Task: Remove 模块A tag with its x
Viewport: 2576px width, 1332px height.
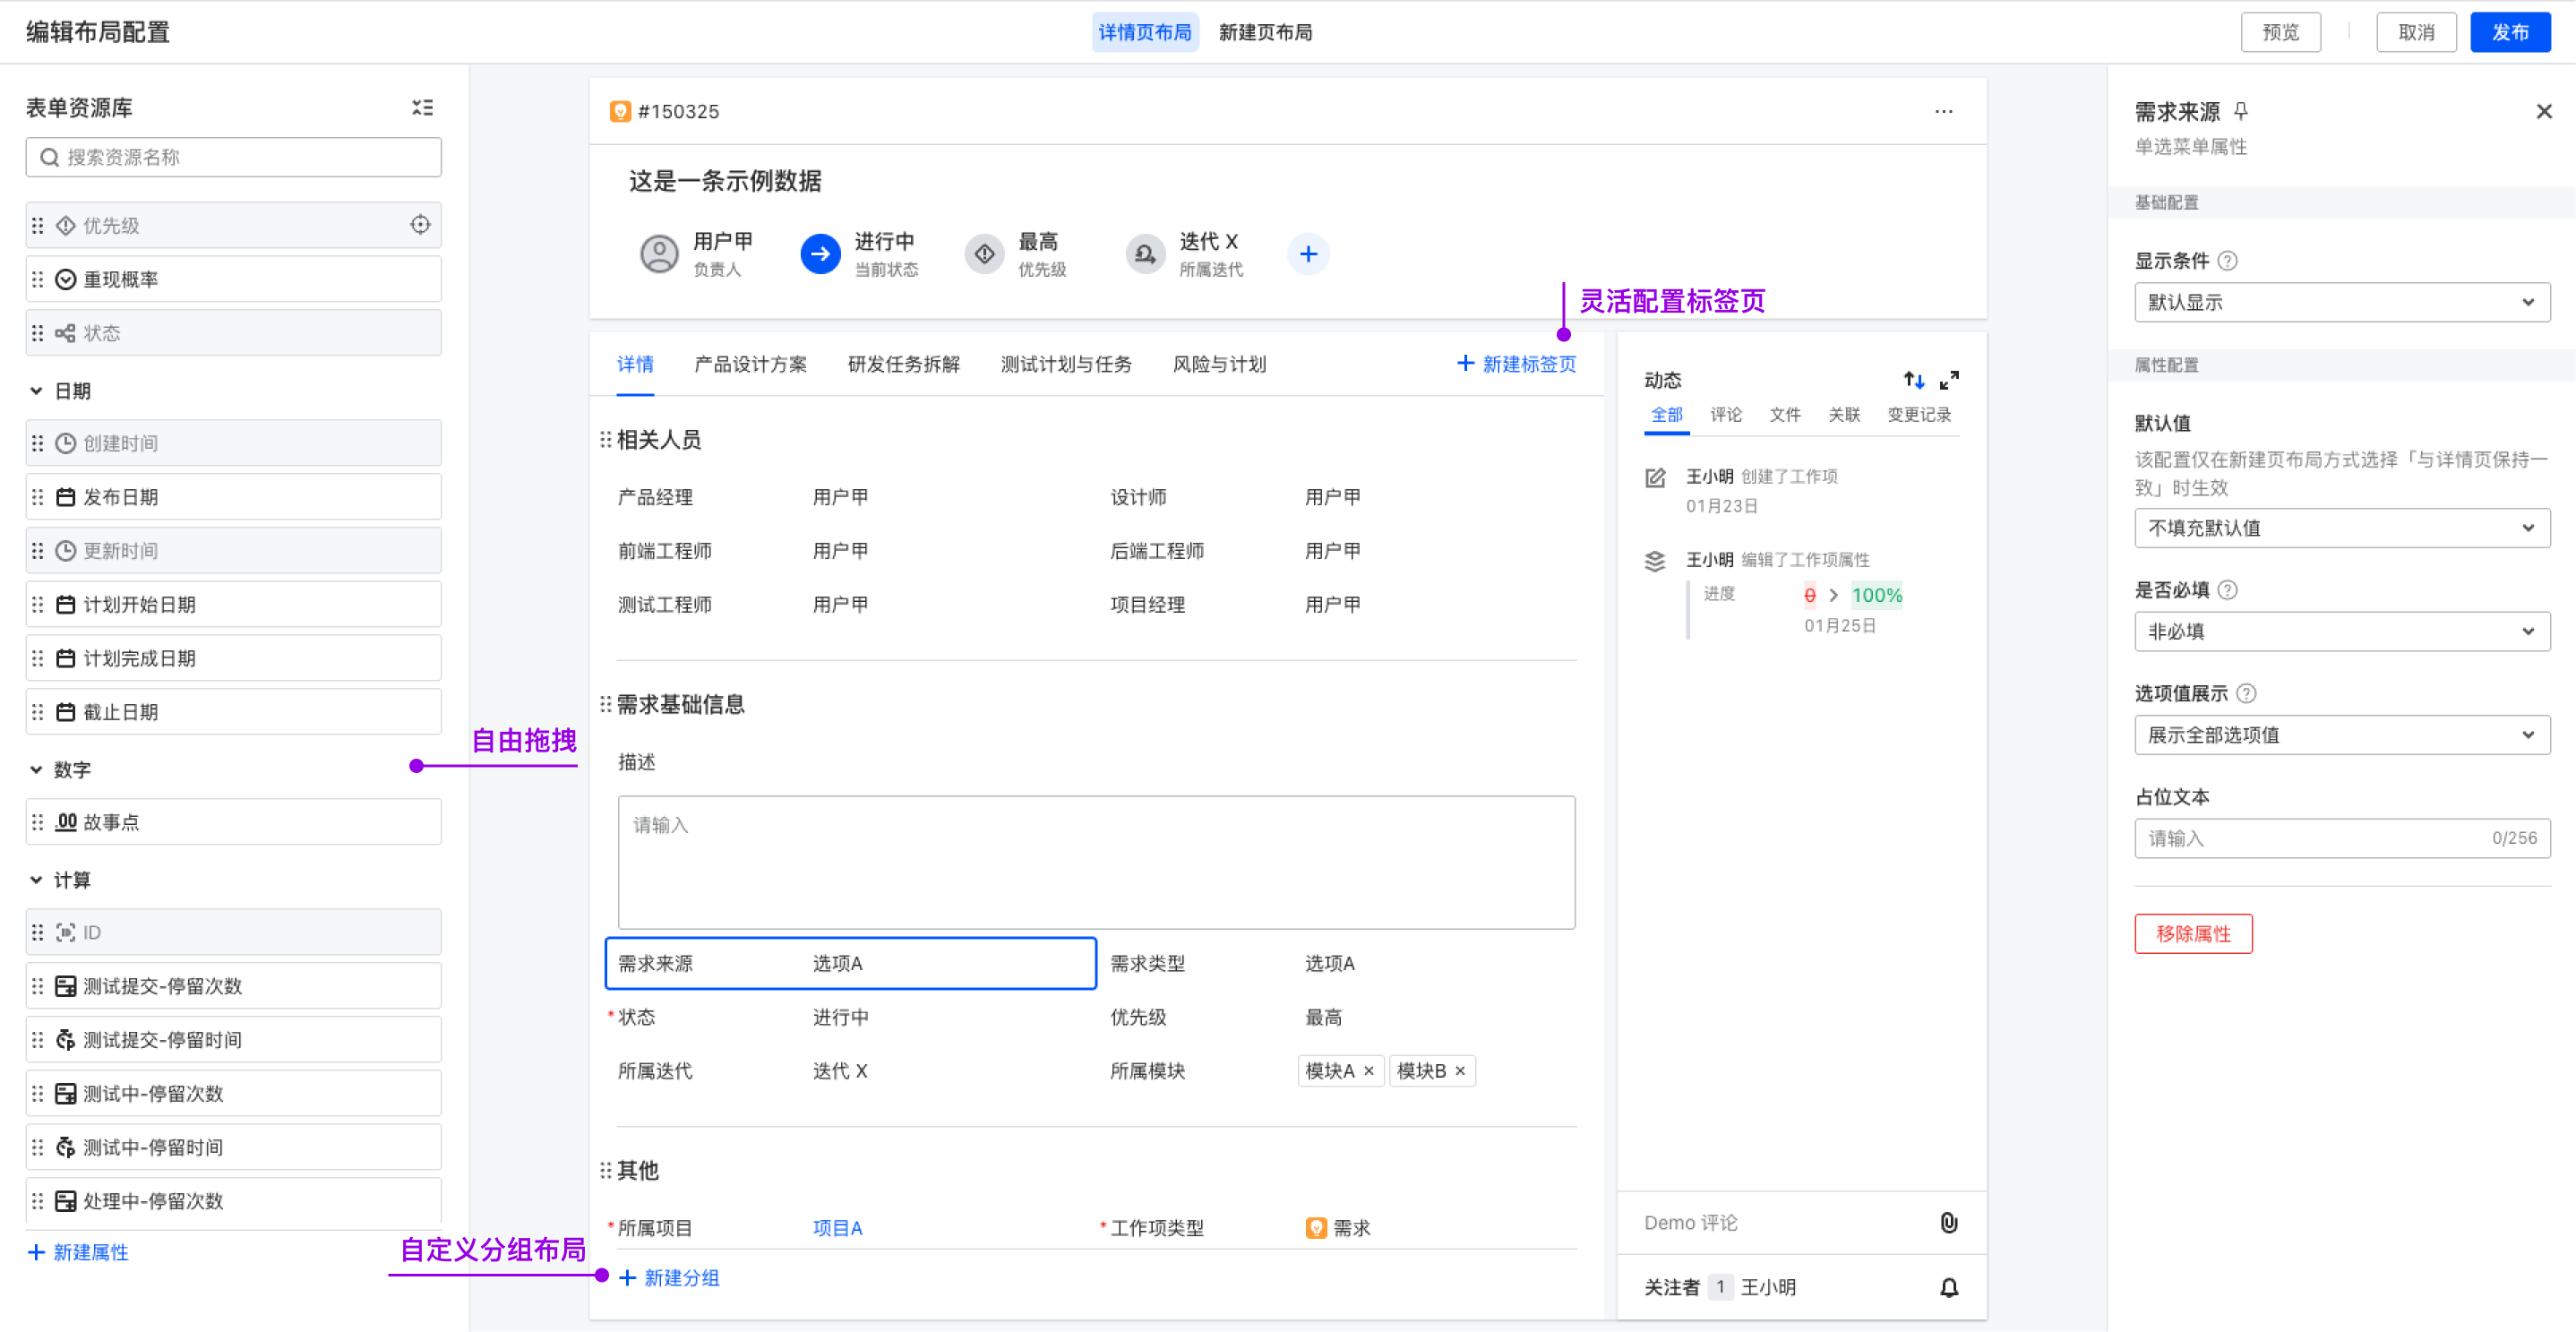Action: 1369,1071
